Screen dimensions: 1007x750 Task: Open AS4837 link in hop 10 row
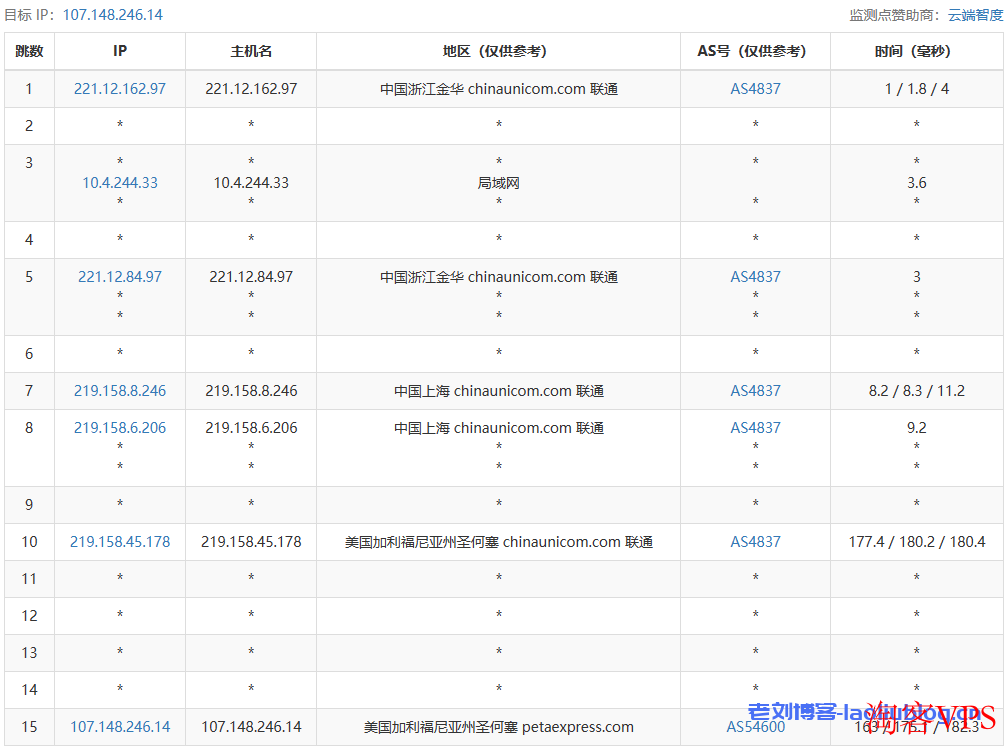(x=755, y=541)
